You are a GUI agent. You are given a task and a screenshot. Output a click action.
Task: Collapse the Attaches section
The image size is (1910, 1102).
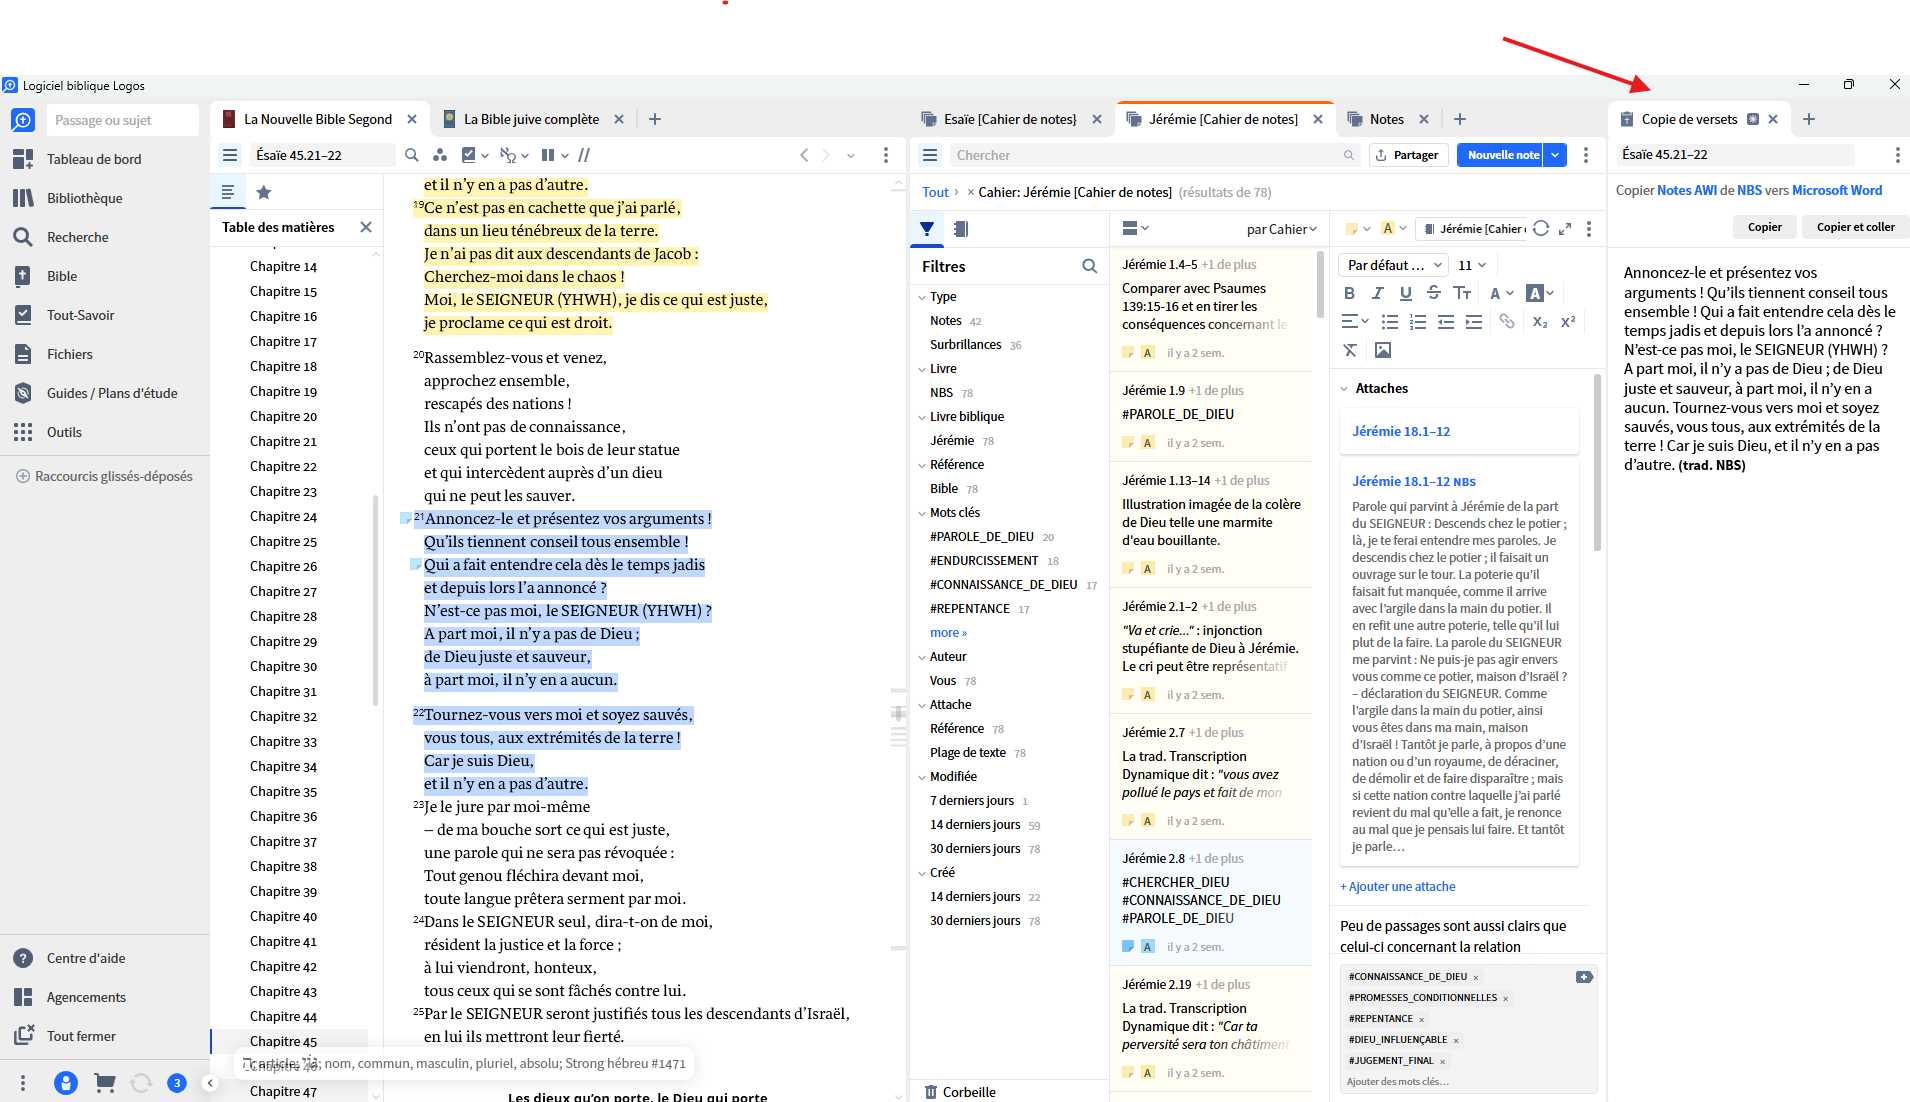pos(1344,388)
